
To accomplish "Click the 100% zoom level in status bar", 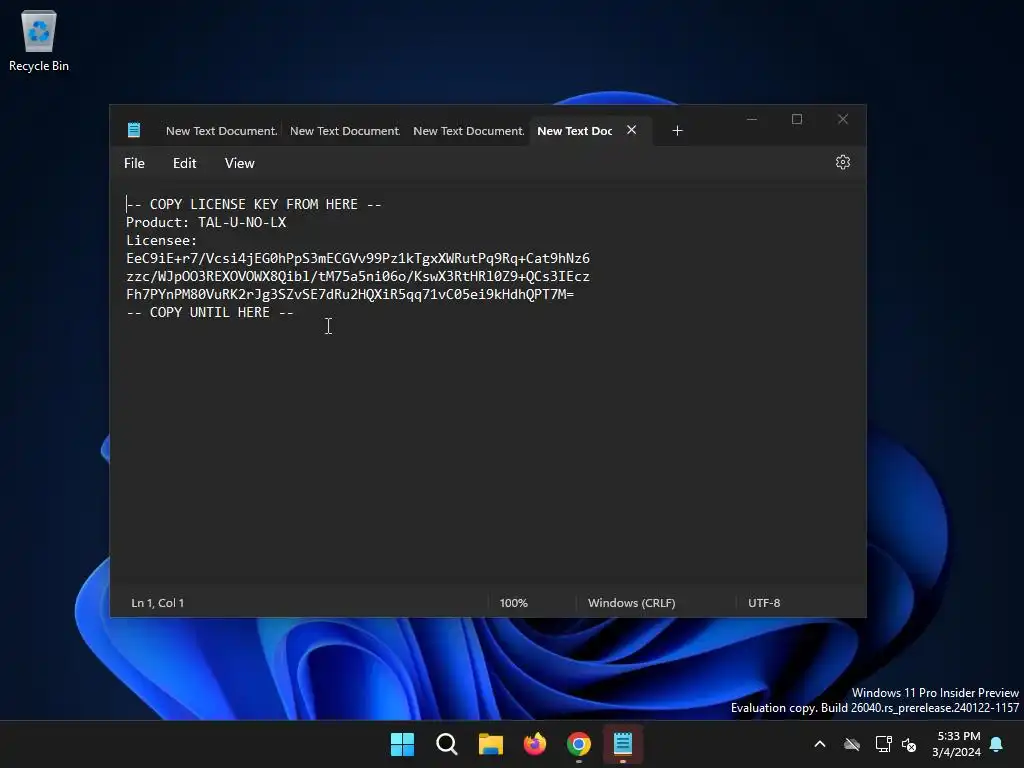I will (513, 603).
